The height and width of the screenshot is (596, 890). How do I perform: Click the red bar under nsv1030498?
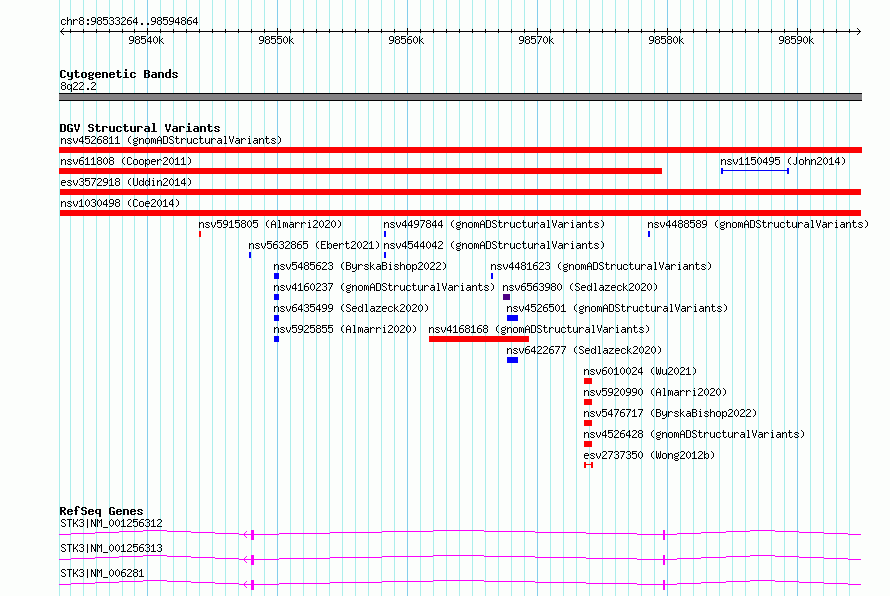coord(460,213)
